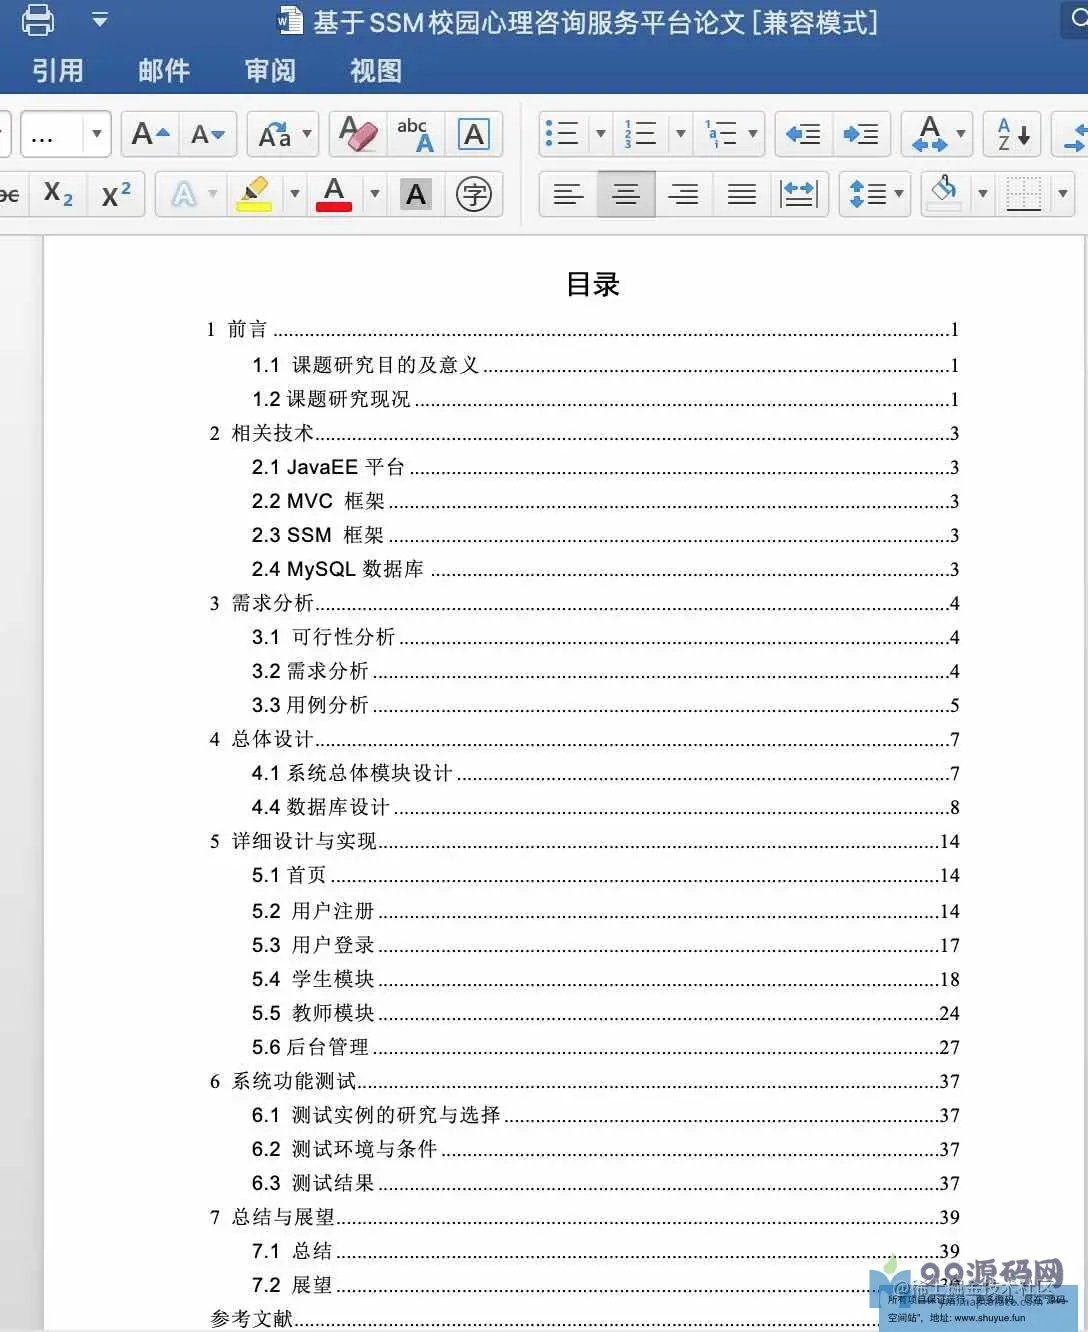1088x1332 pixels.
Task: Go to the 视图 (View) tab
Action: [x=376, y=70]
